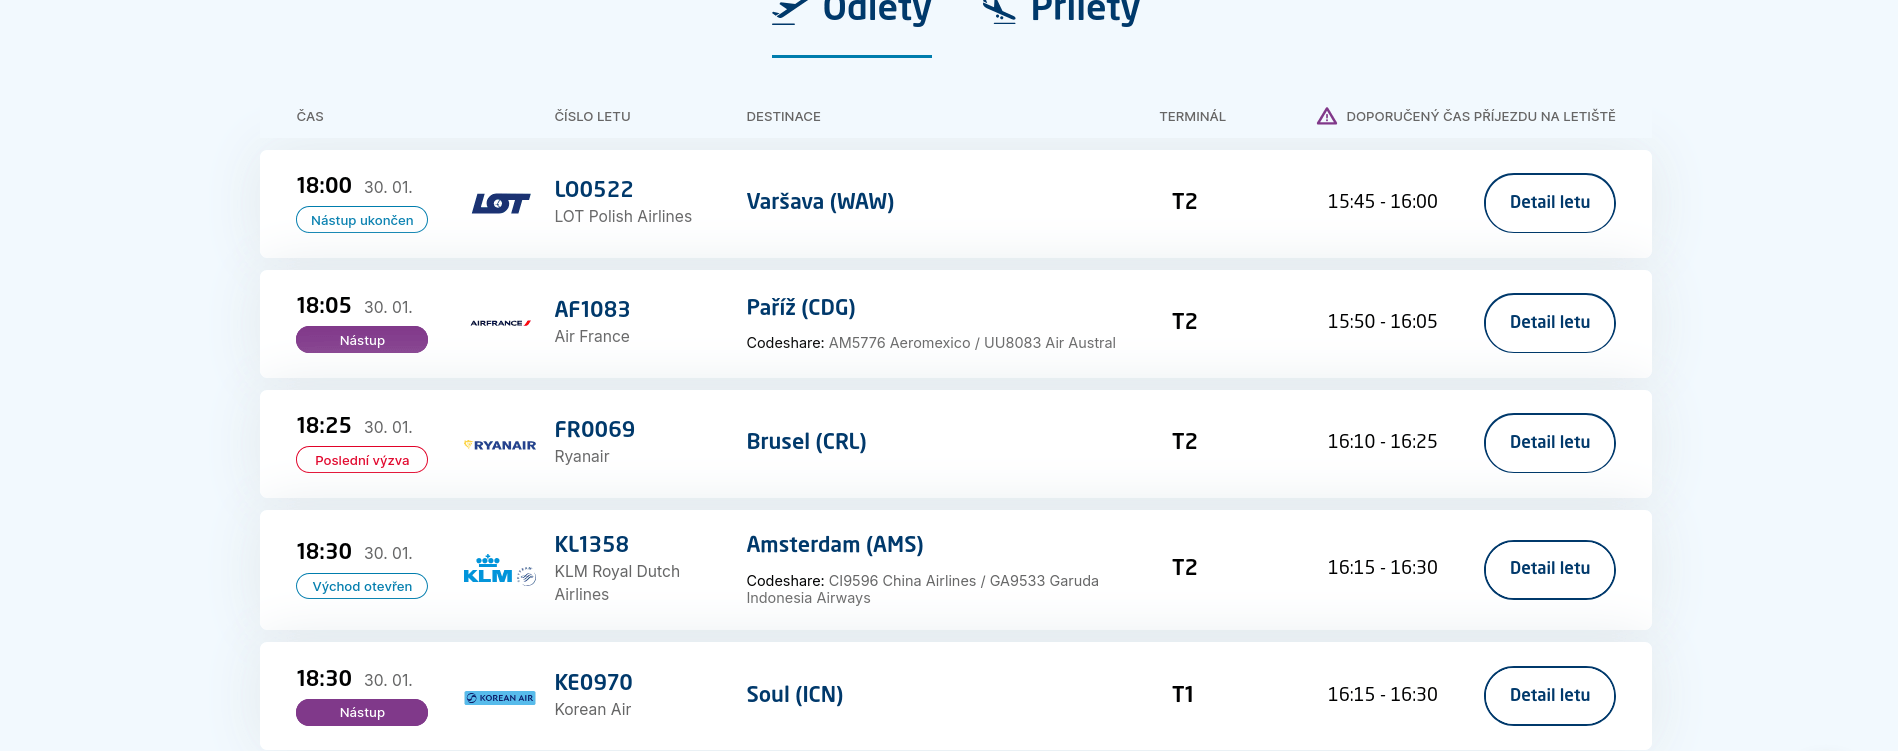
Task: Switch to the Odlety tab
Action: coord(876,12)
